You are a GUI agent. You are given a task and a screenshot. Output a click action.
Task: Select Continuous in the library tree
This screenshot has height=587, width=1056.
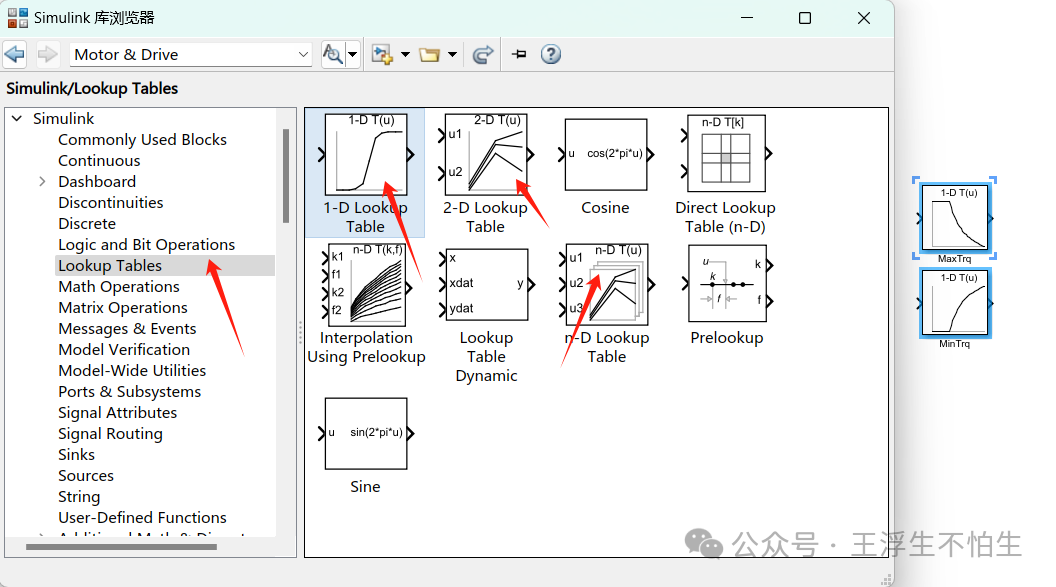click(x=99, y=160)
